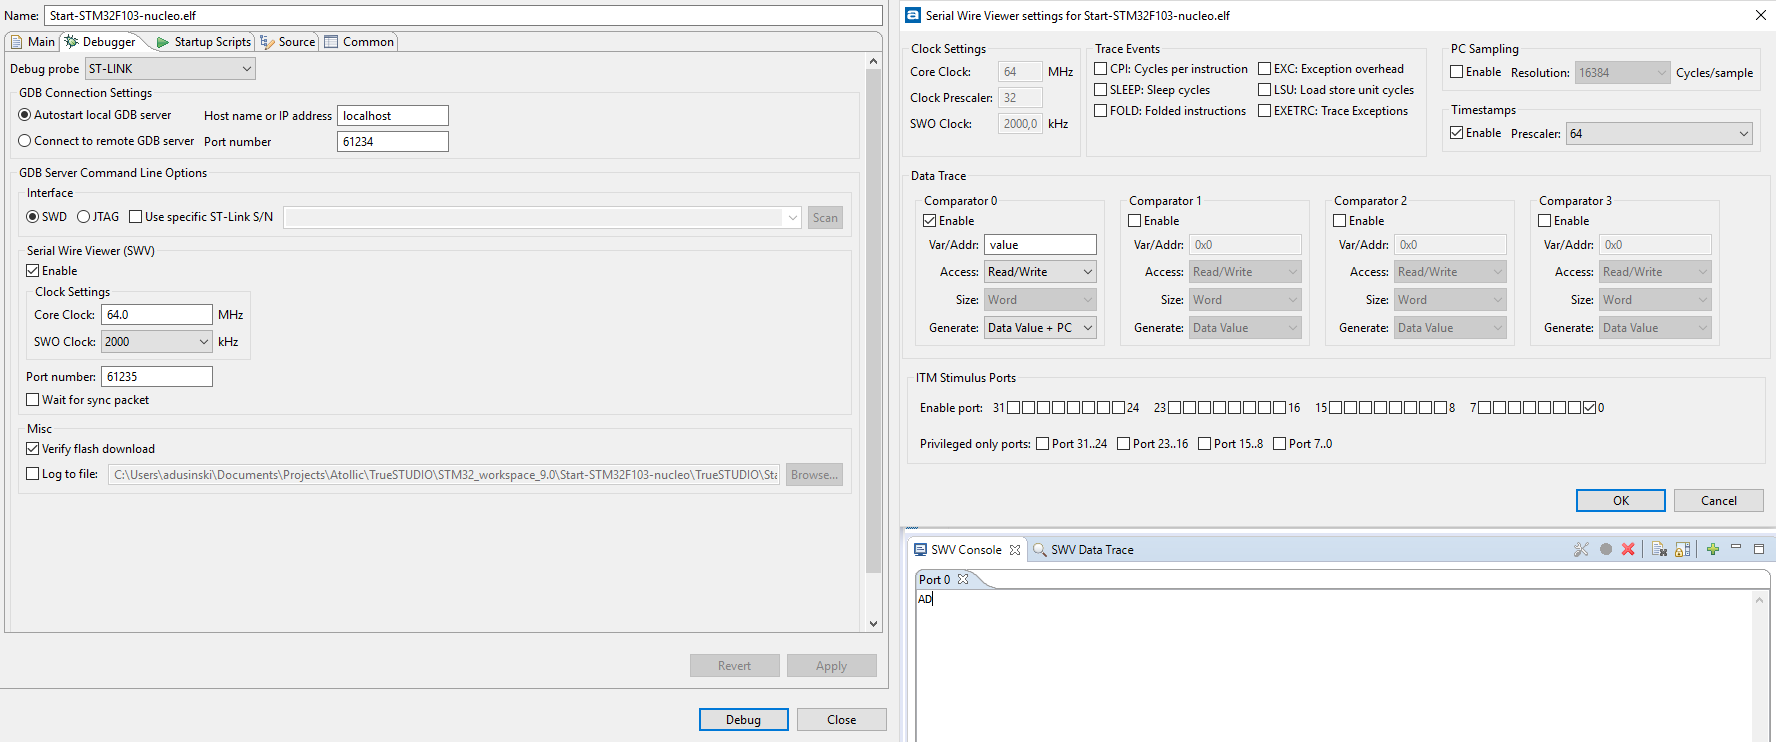Open SWV configure trace settings wrench icon
Image resolution: width=1776 pixels, height=742 pixels.
pos(1580,549)
